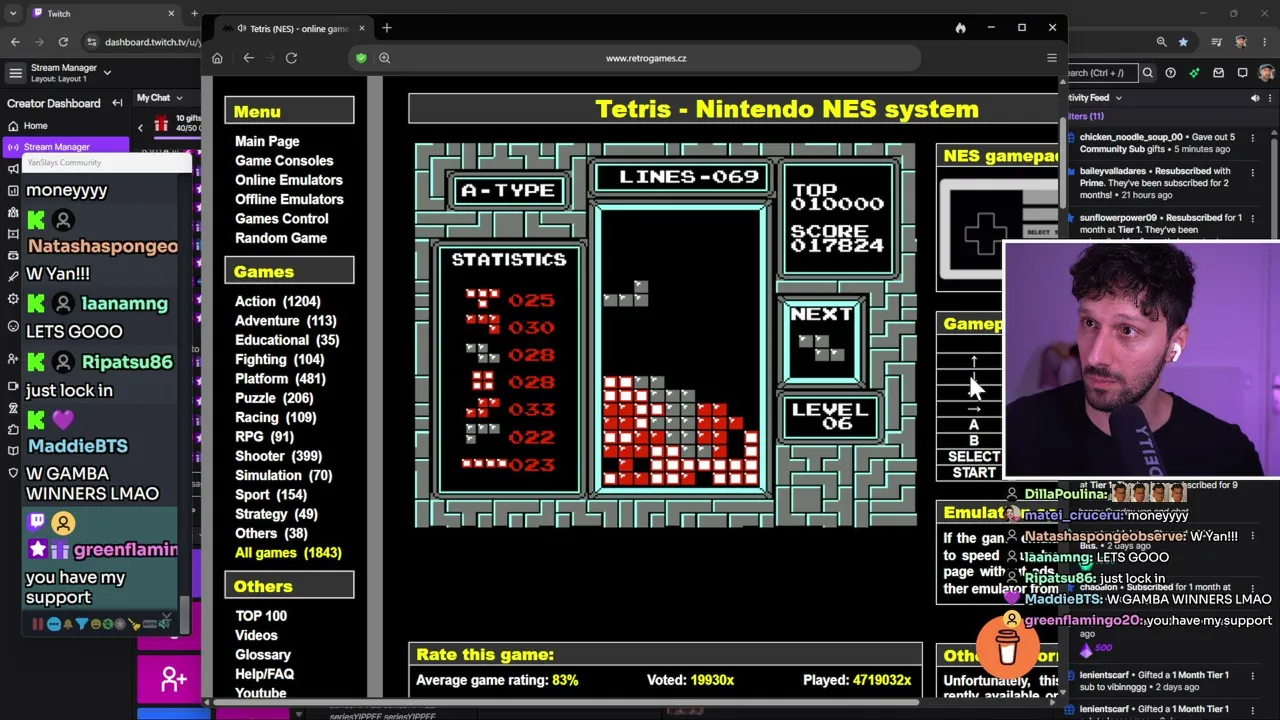Go back in the Tetris browser window
Viewport: 1280px width, 720px height.
pos(249,58)
